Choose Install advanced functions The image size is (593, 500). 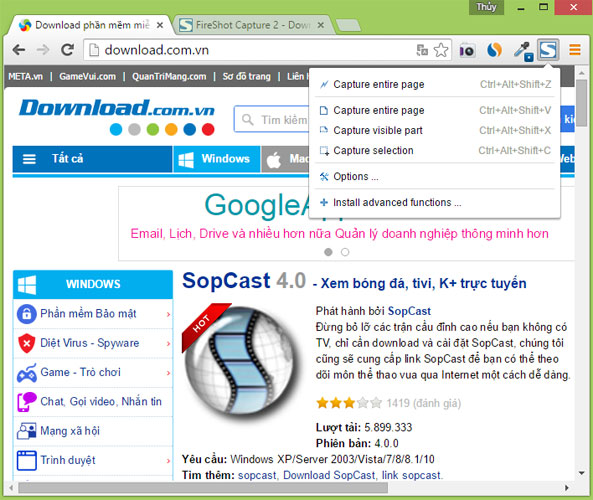(x=435, y=202)
